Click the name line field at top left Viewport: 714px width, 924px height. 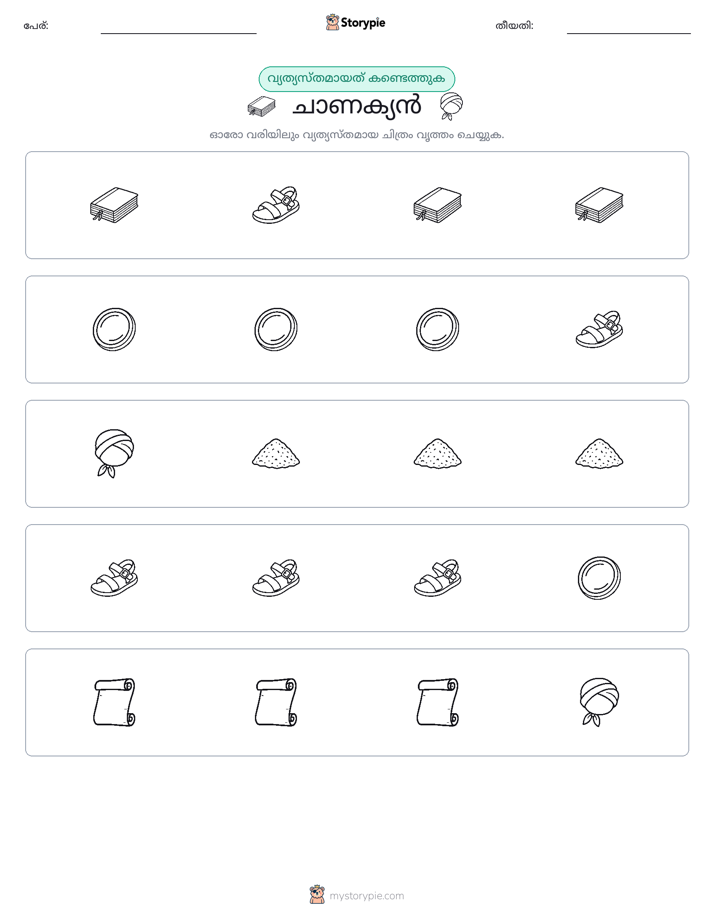pyautogui.click(x=178, y=27)
